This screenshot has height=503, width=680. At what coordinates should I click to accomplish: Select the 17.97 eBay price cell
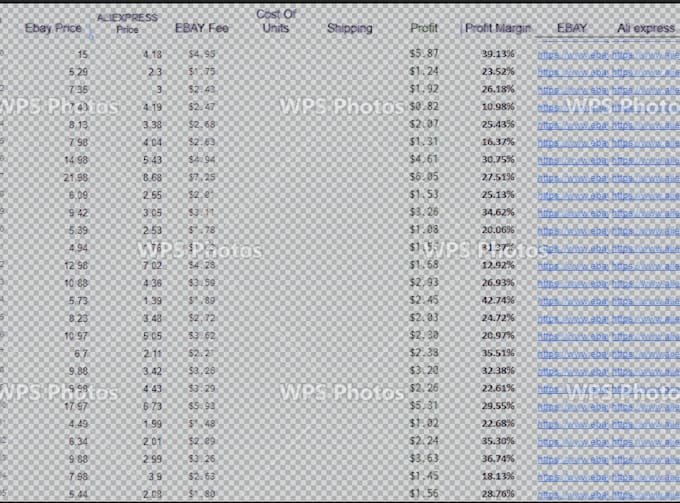(76, 406)
